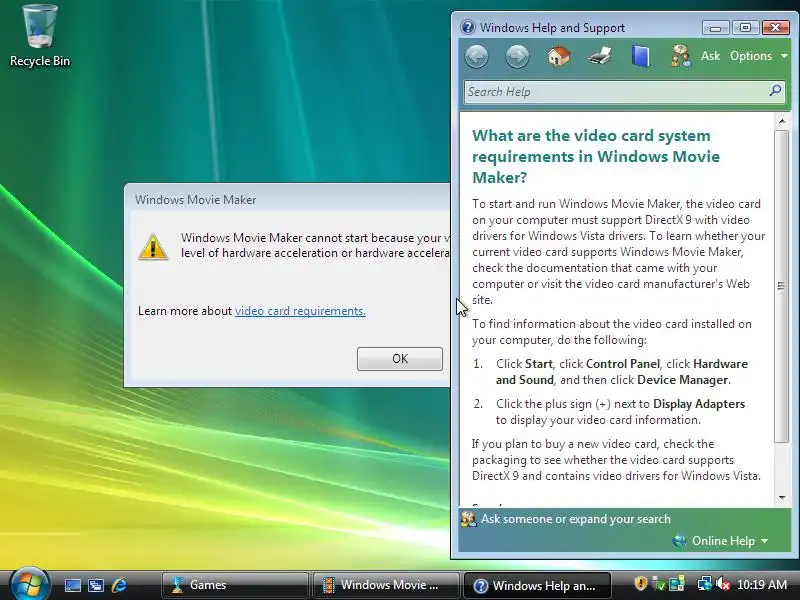The image size is (800, 600).
Task: Click the help content scroll up arrow
Action: coord(782,121)
